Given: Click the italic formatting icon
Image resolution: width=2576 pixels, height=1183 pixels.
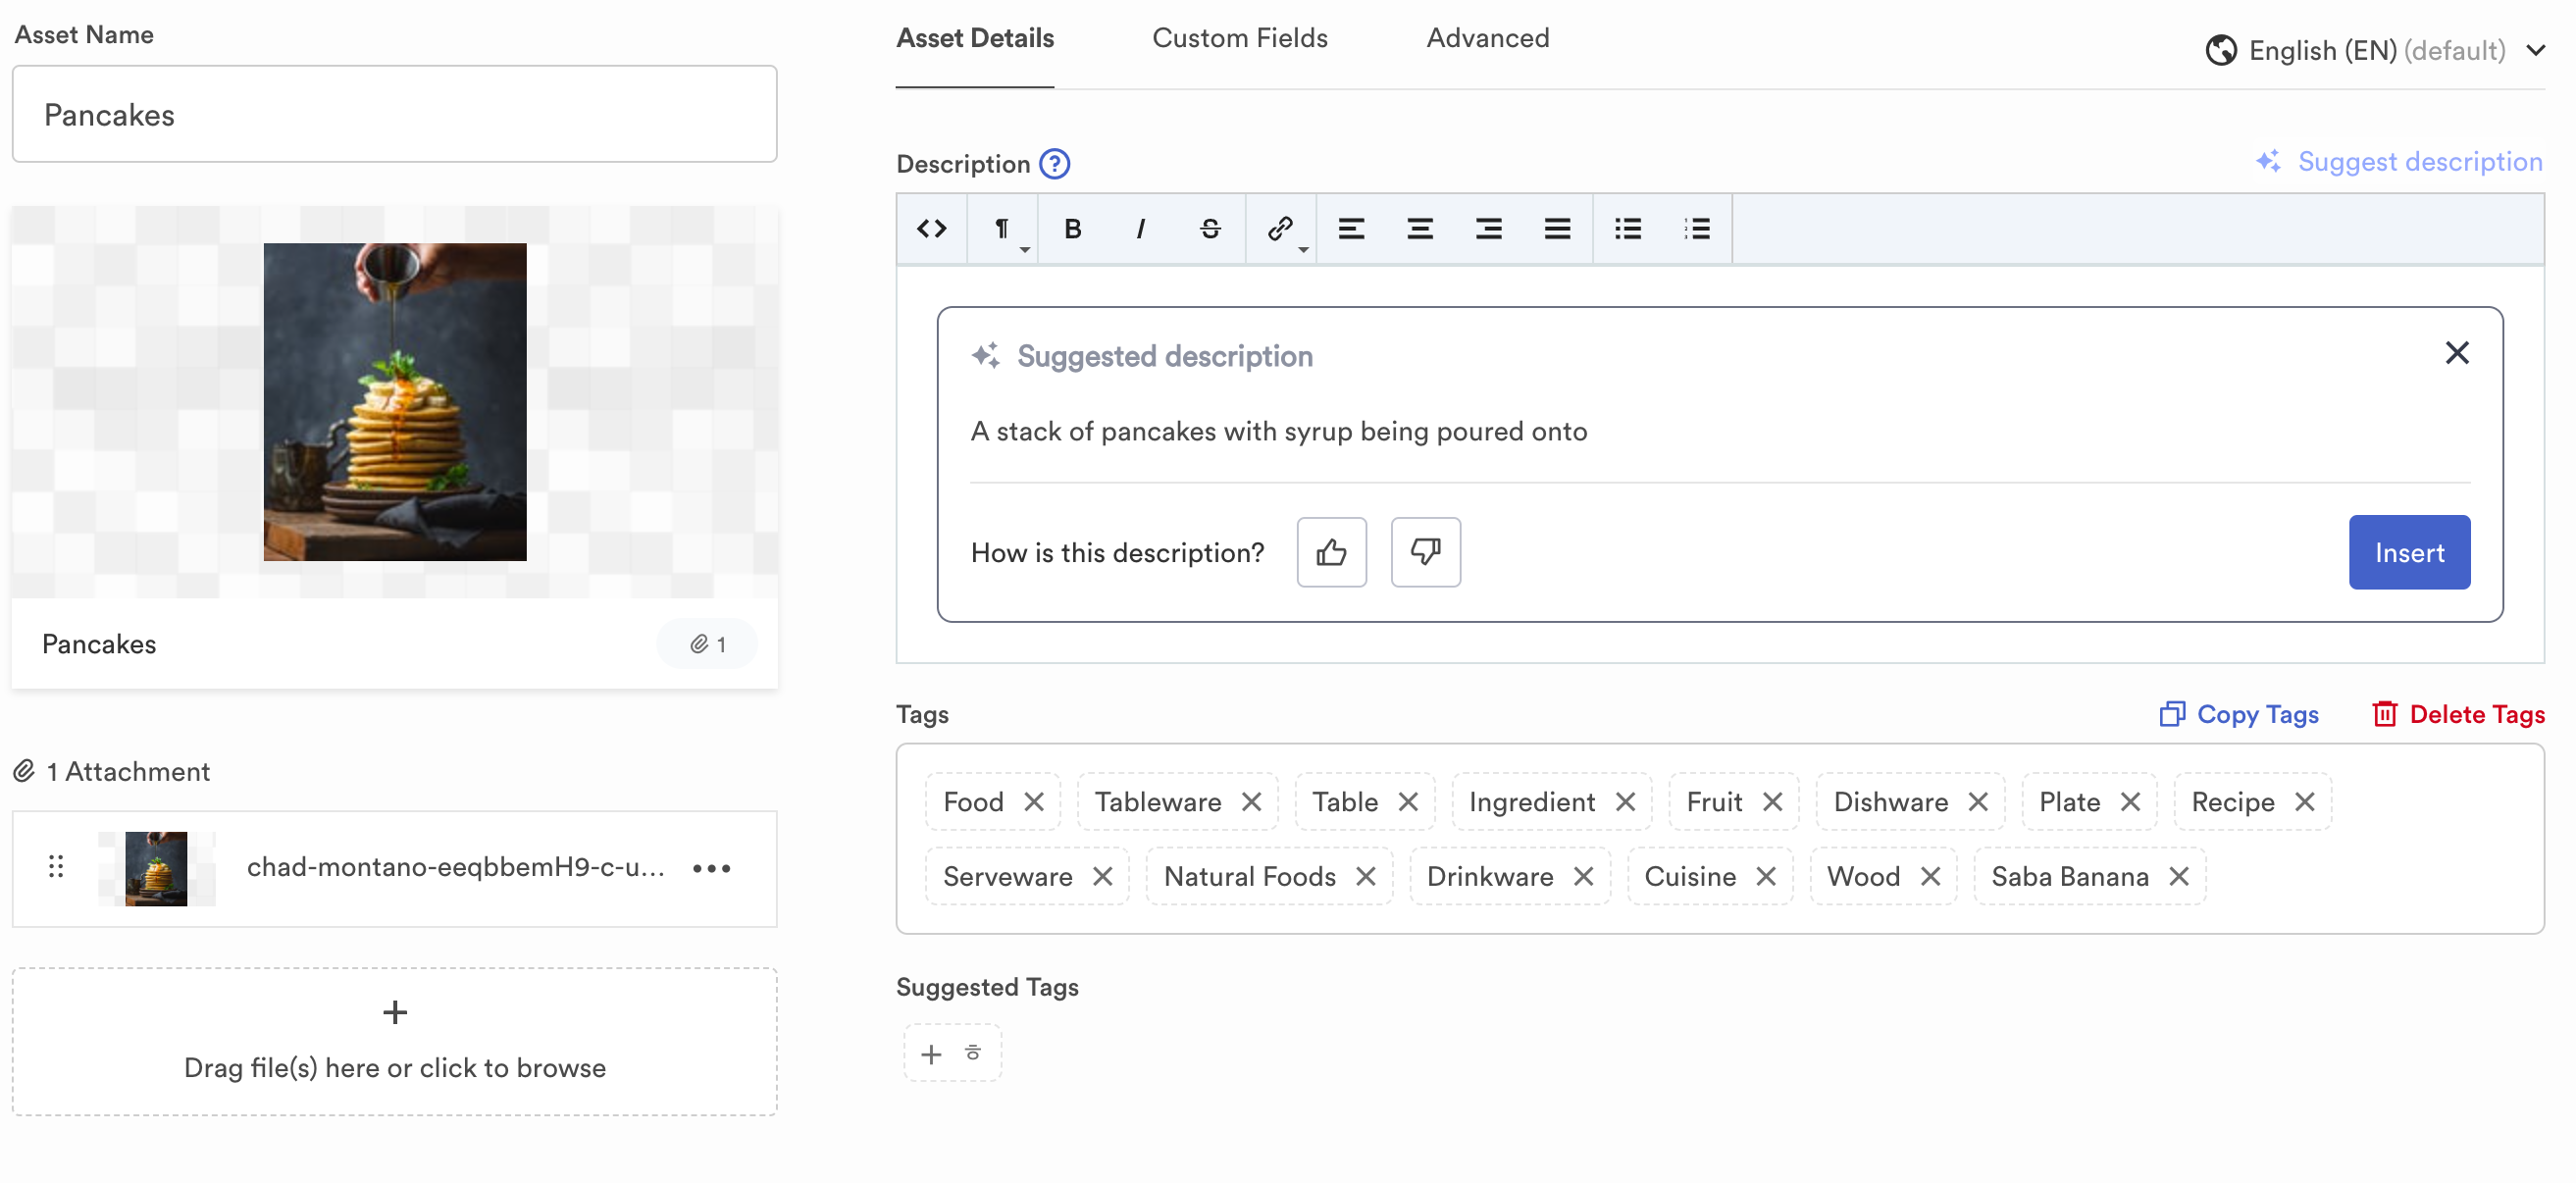Looking at the screenshot, I should coord(1142,230).
